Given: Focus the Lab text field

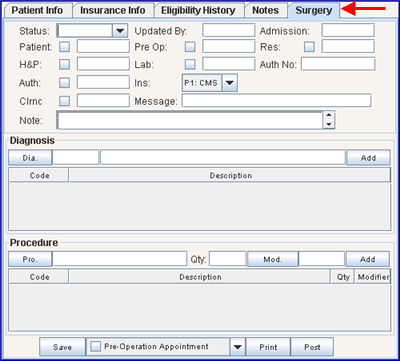Looking at the screenshot, I should [229, 64].
